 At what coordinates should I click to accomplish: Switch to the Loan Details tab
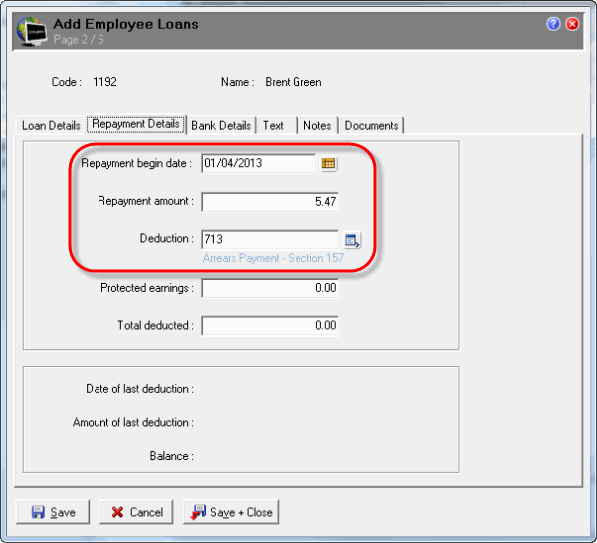tap(51, 125)
